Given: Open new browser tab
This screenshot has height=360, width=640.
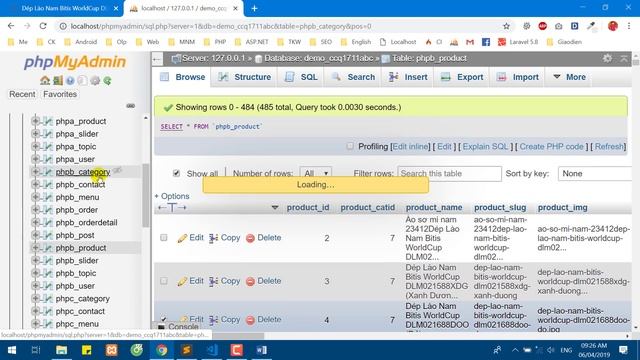Looking at the screenshot, I should pos(254,8).
